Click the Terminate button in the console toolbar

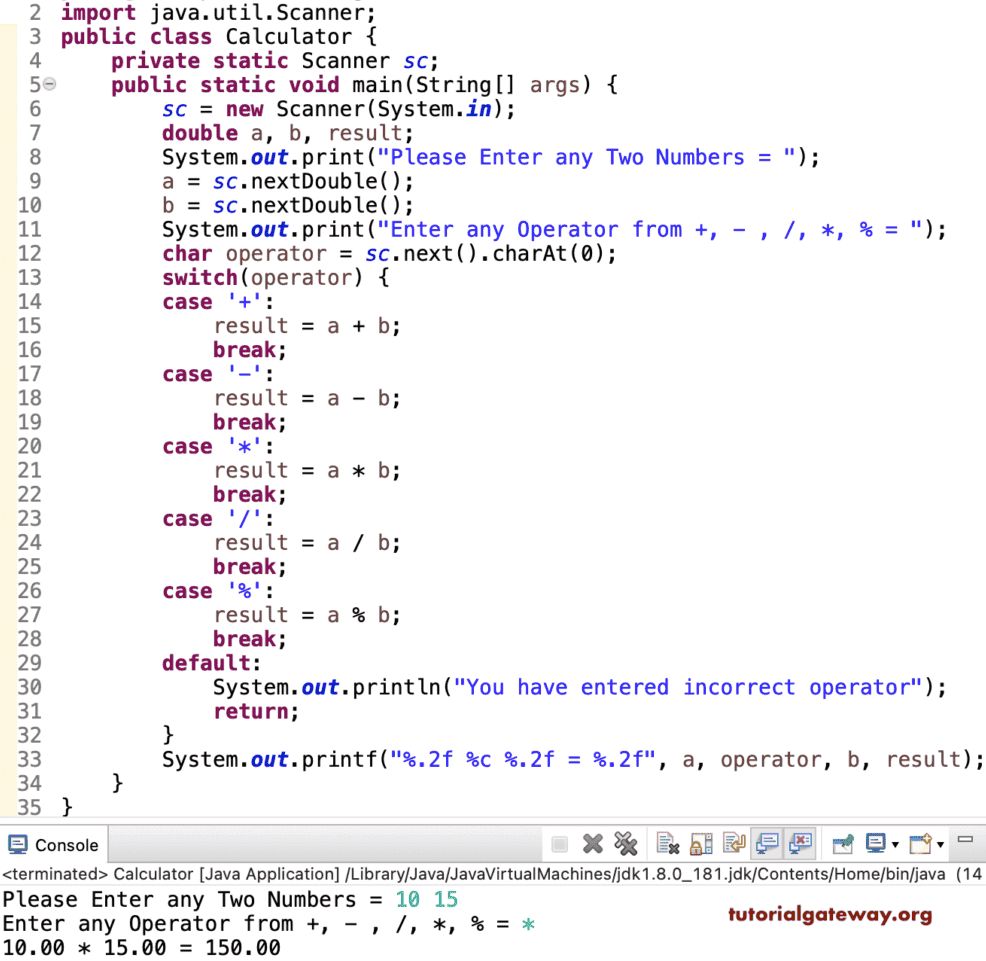[x=558, y=843]
